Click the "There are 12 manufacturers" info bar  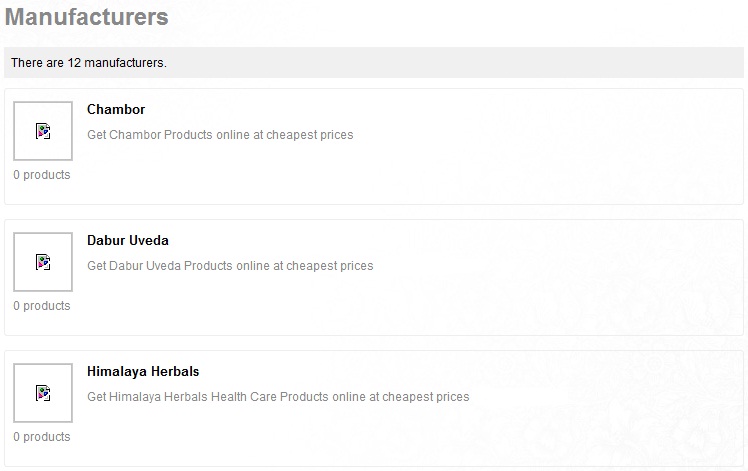[x=373, y=63]
